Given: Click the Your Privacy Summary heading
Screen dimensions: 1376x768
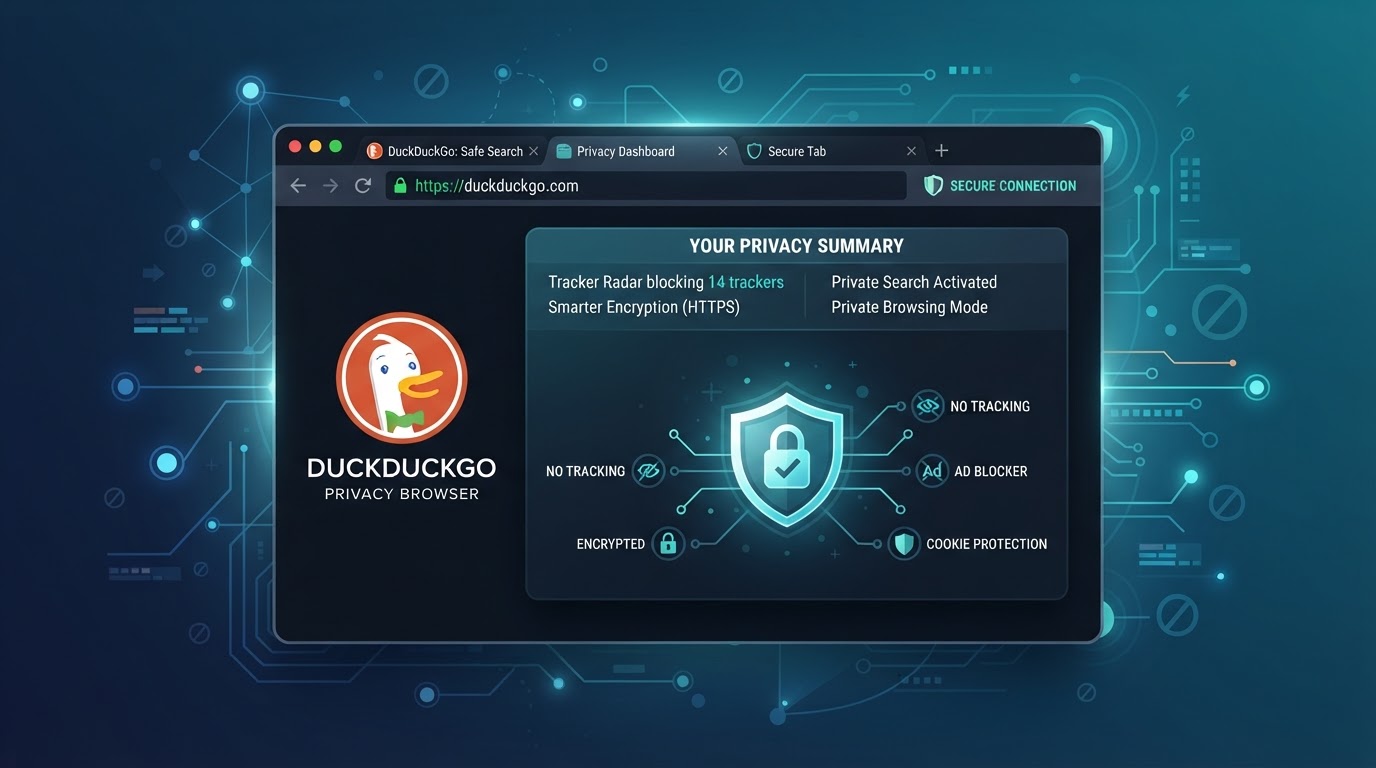Looking at the screenshot, I should 796,246.
